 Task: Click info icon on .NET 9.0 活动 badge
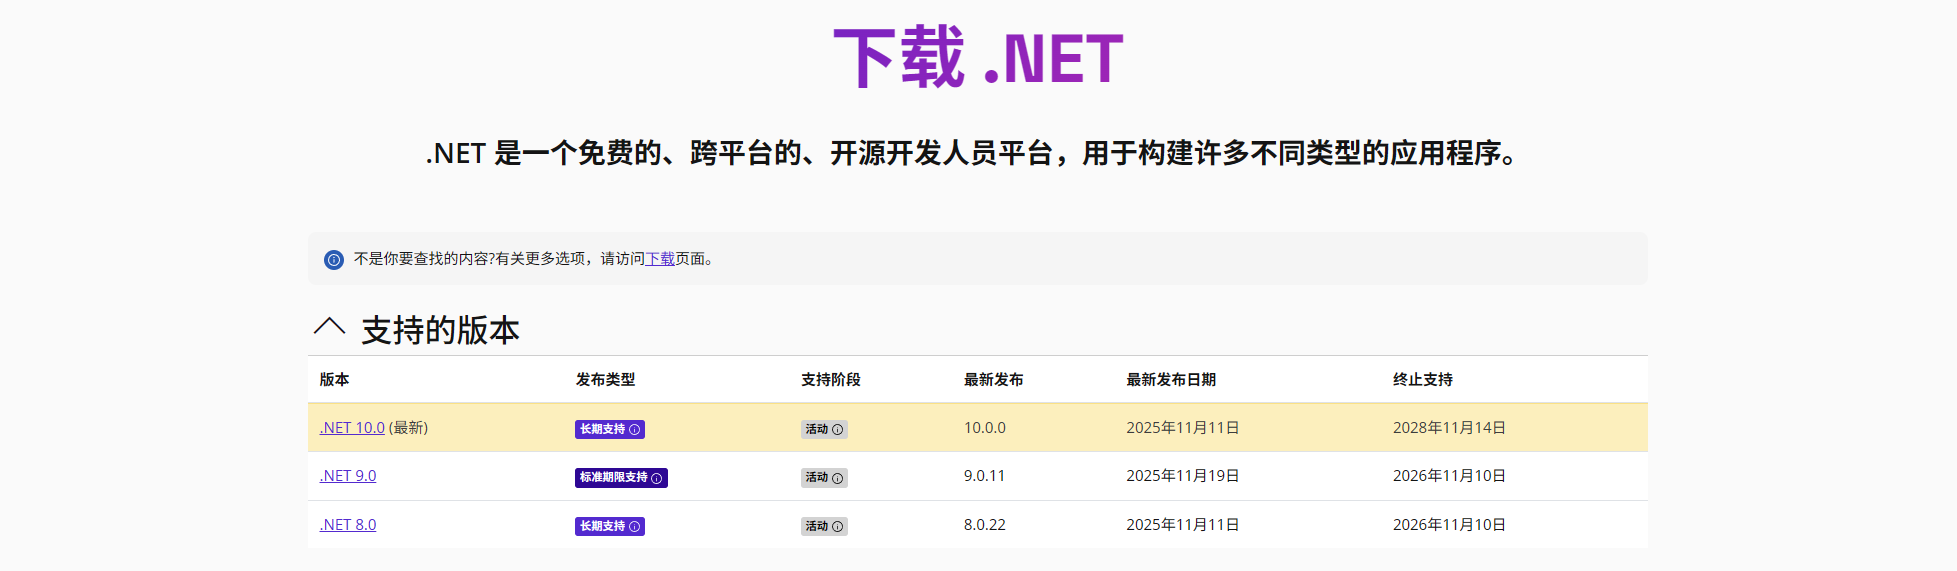click(x=838, y=479)
